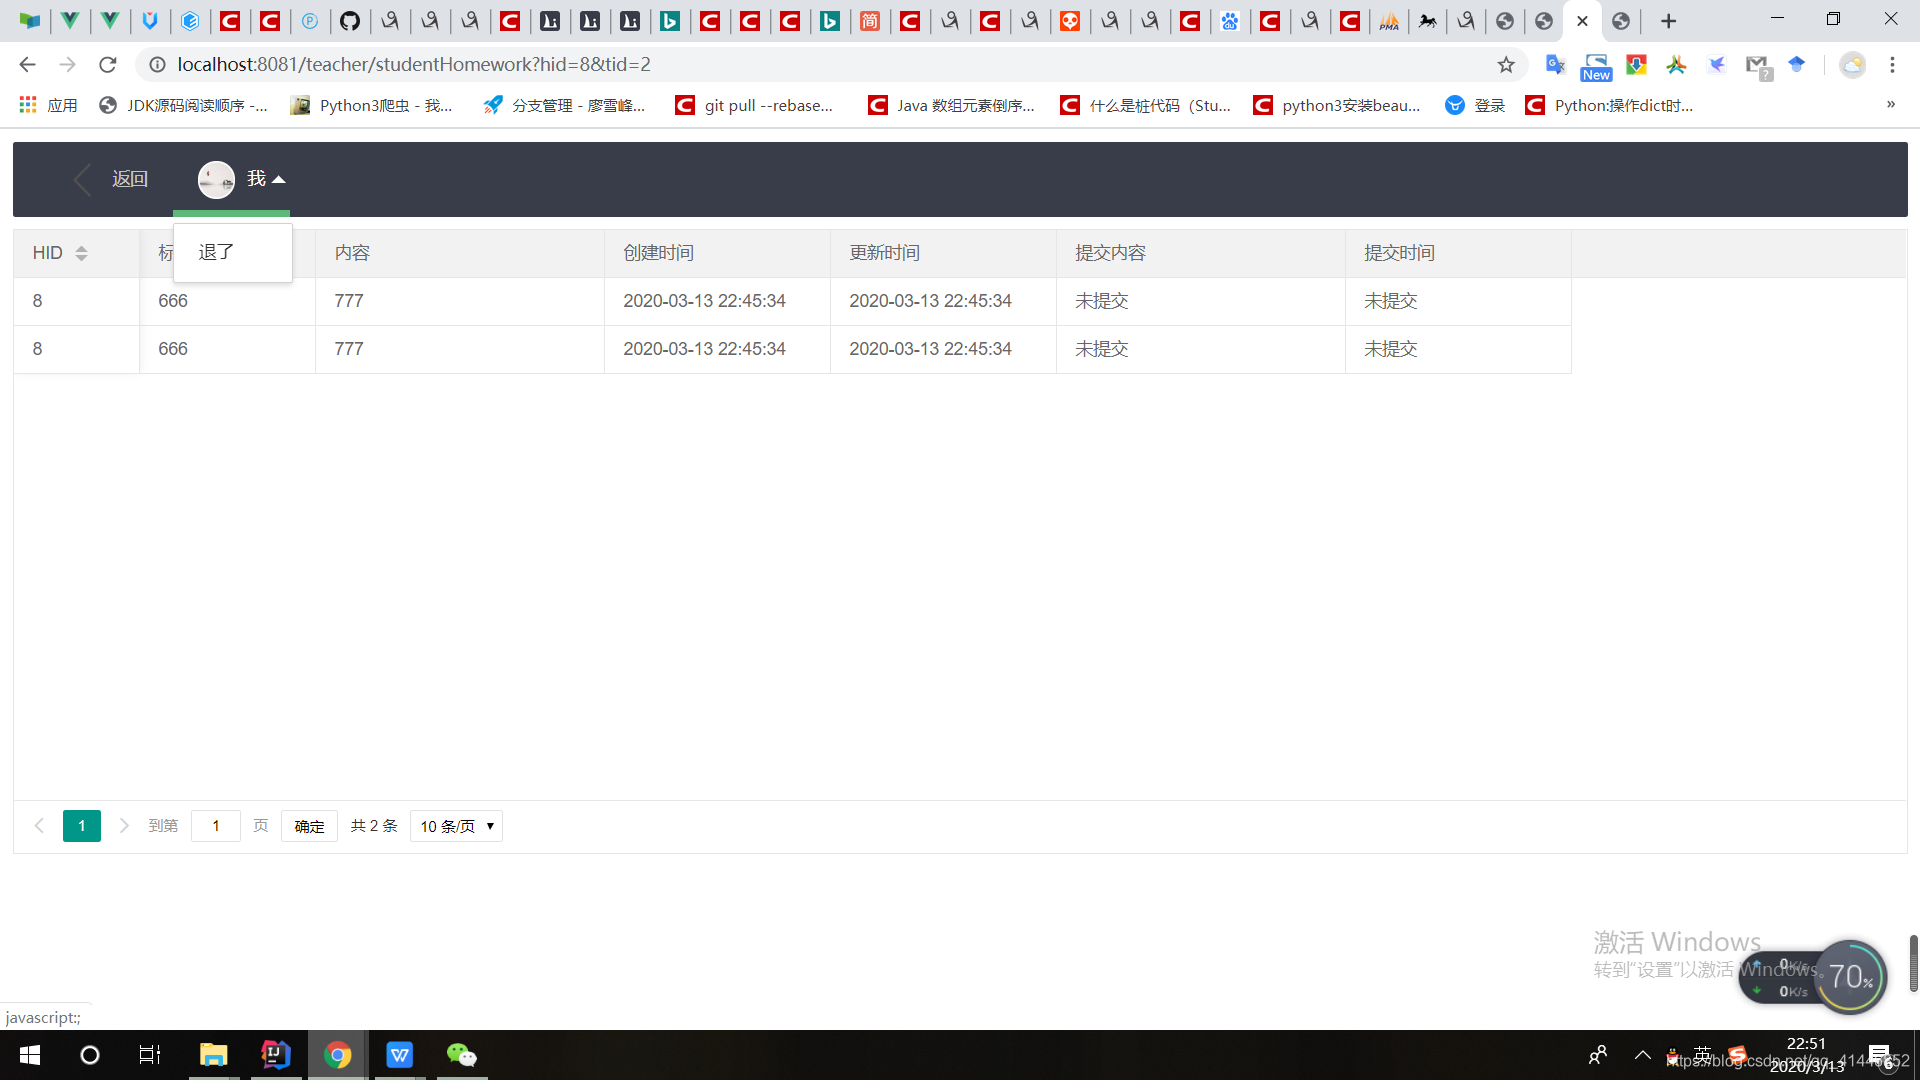Click the 返回 back link
1920x1080 pixels.
130,178
